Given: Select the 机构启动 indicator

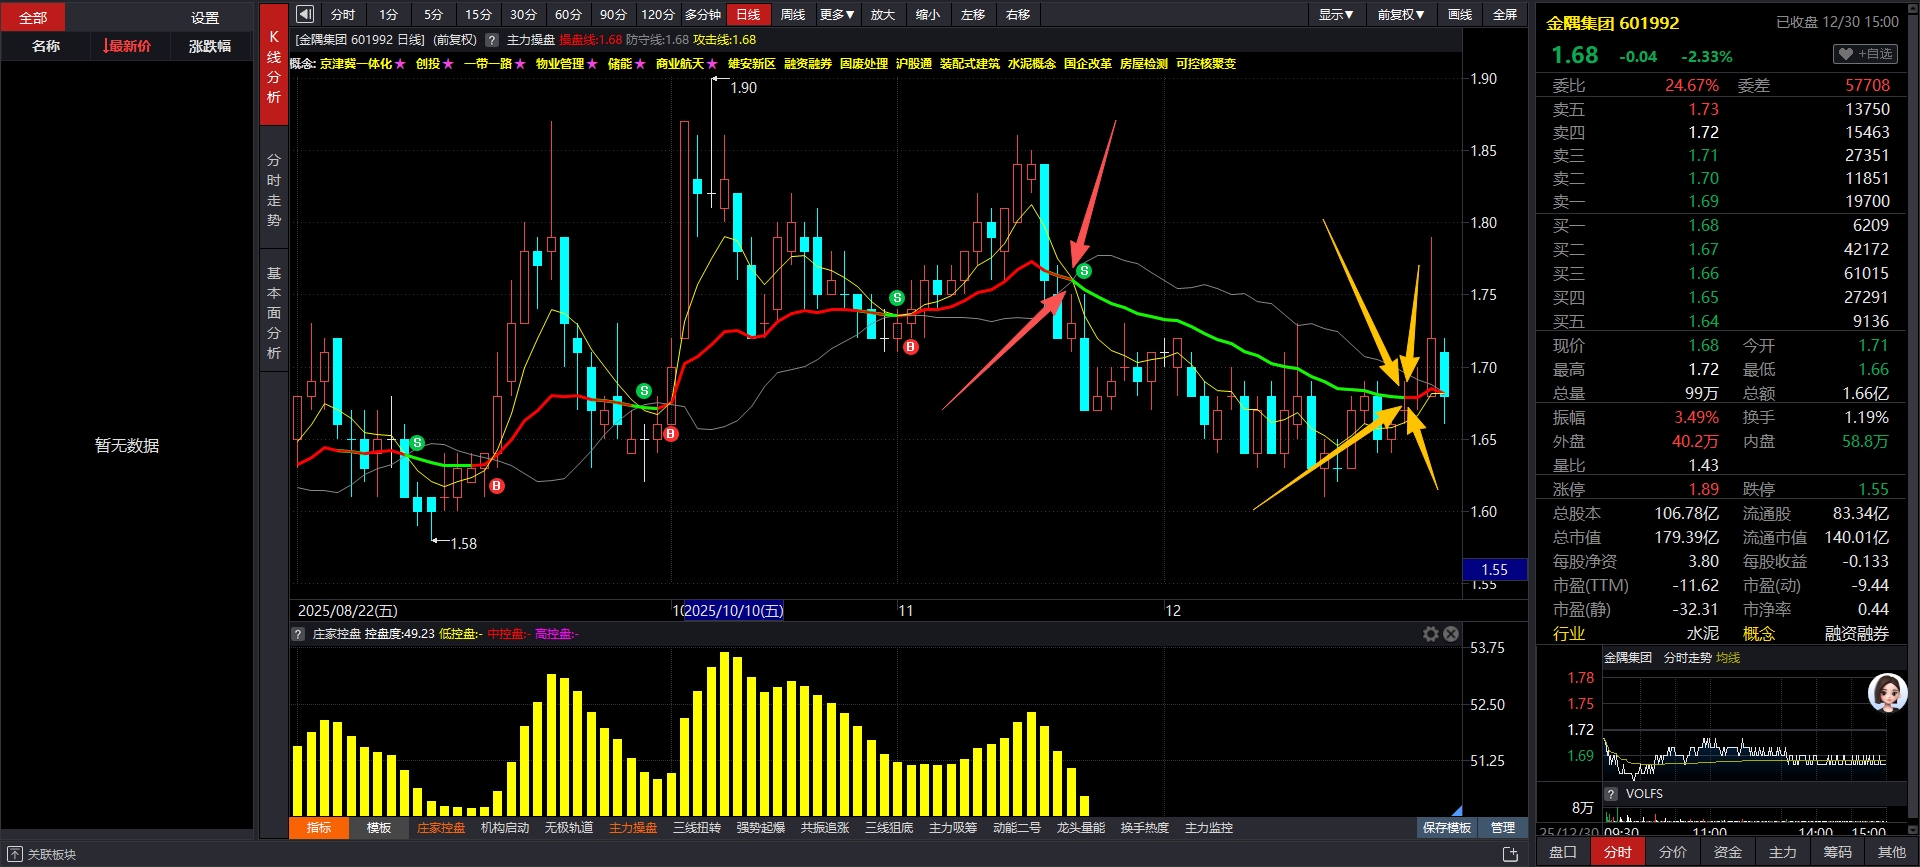Looking at the screenshot, I should pyautogui.click(x=505, y=828).
